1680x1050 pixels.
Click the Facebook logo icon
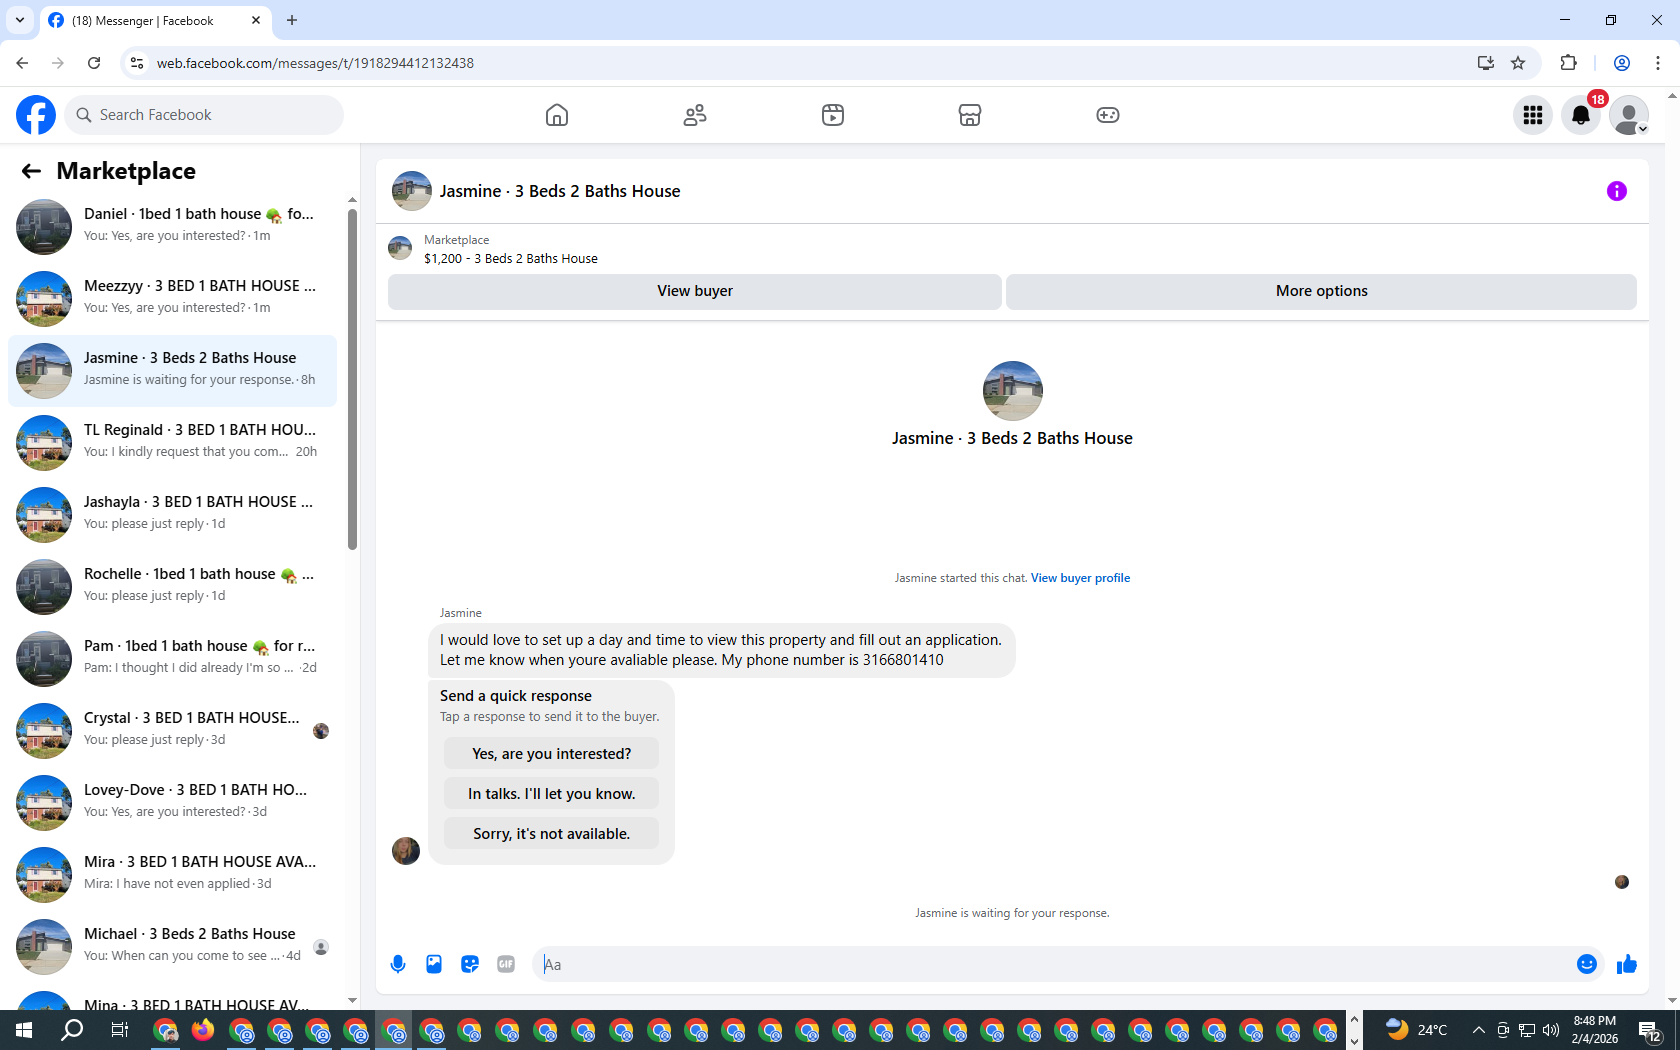(x=36, y=115)
